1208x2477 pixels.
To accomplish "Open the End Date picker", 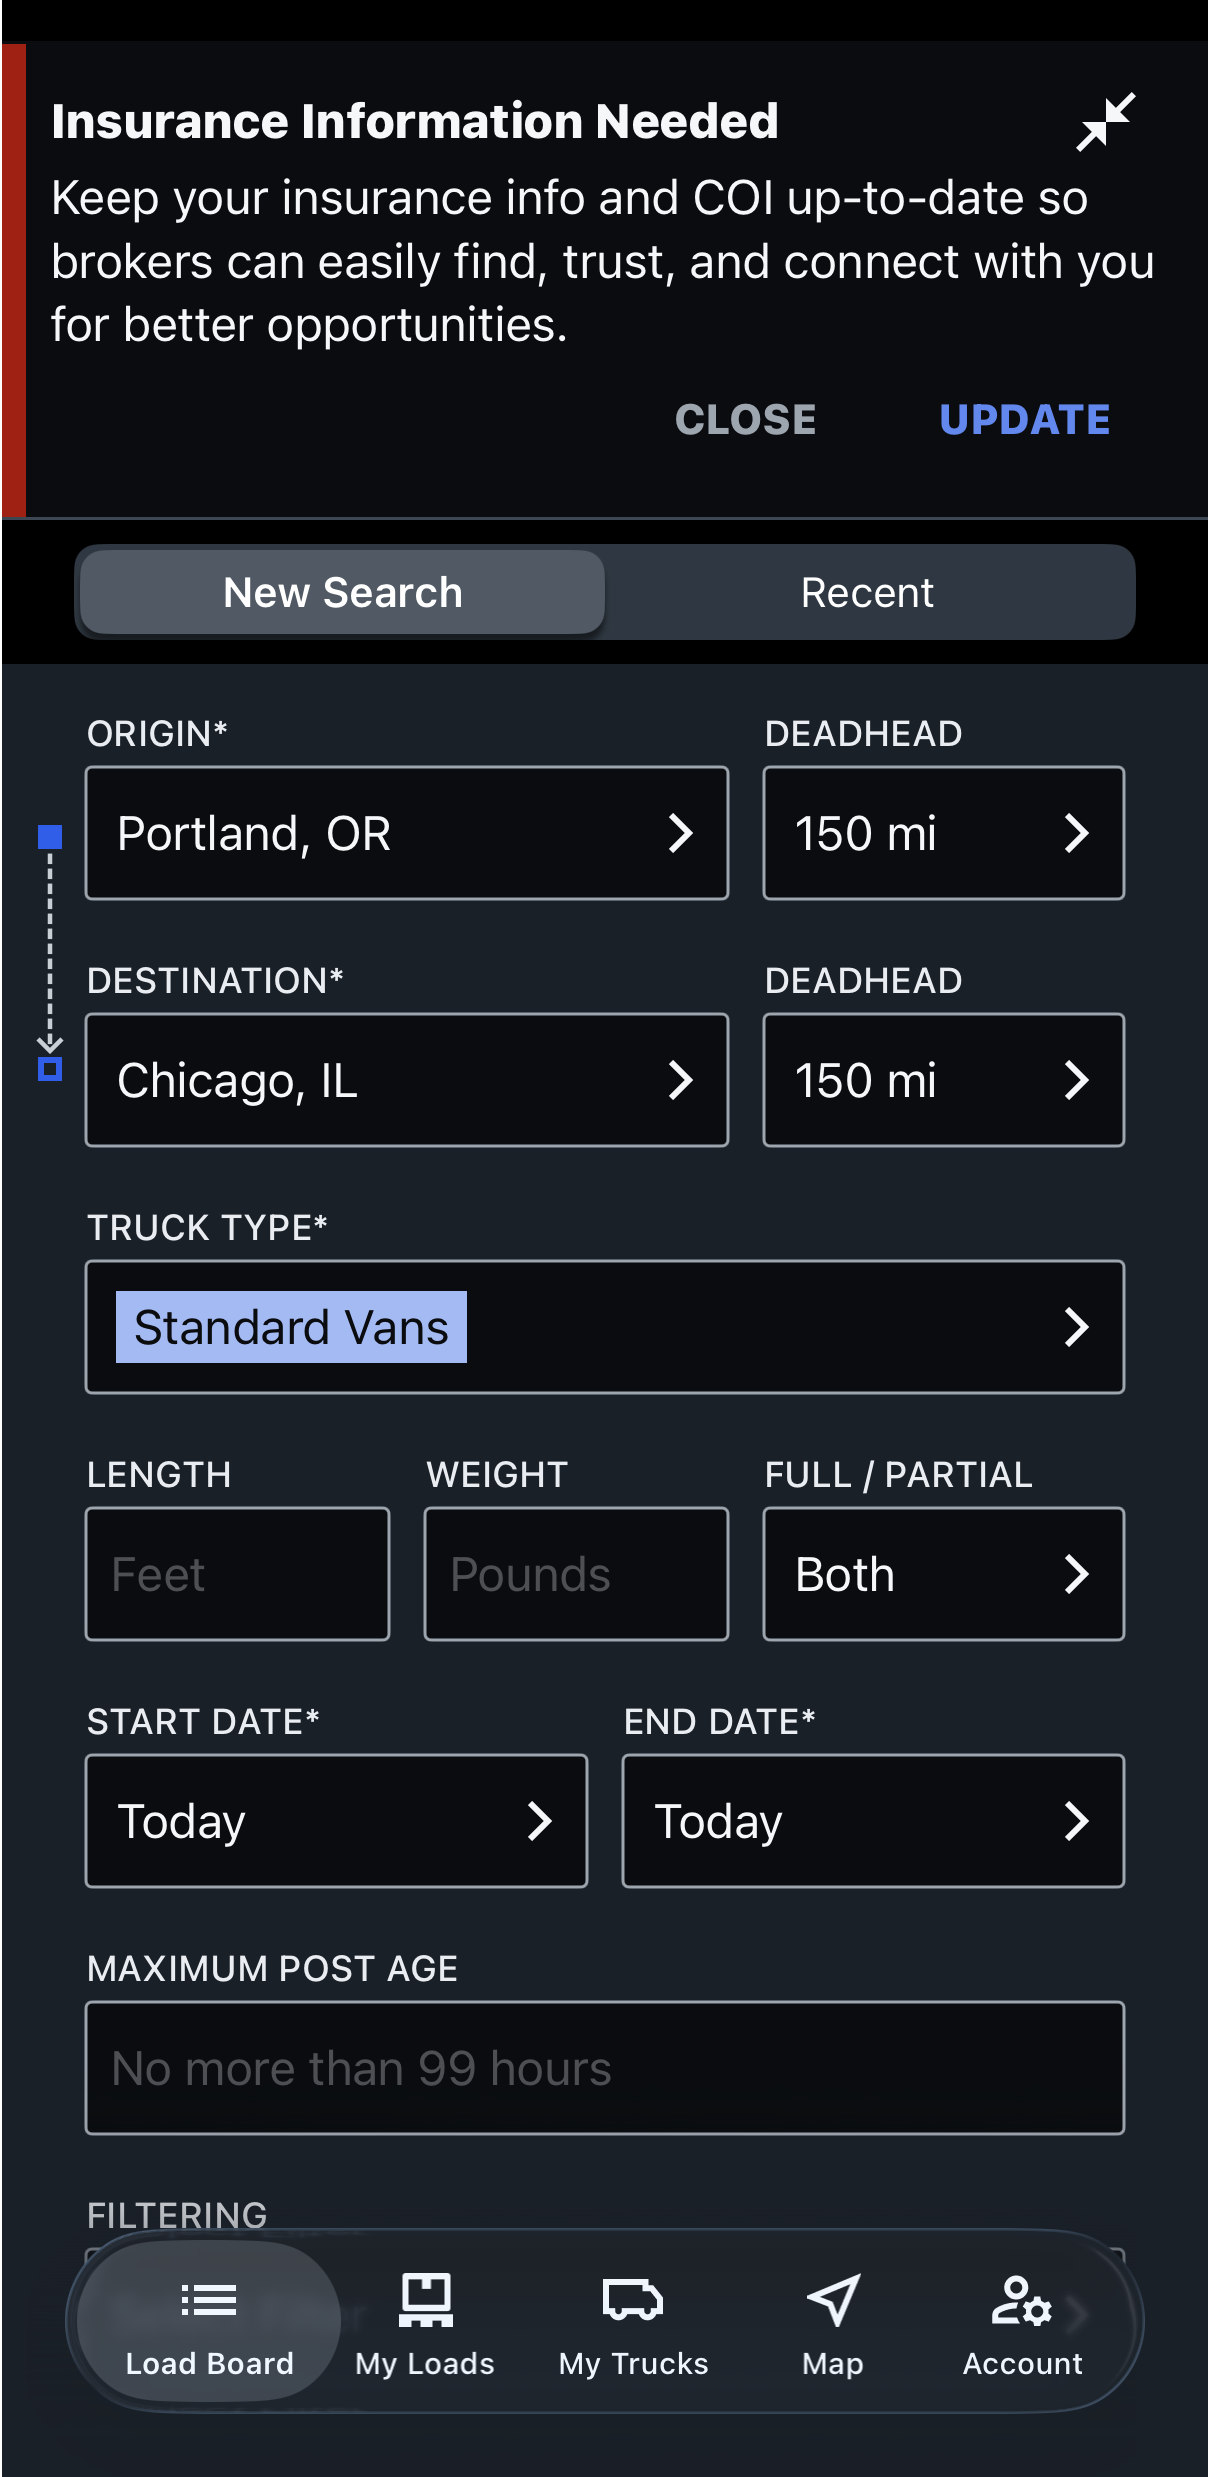I will tap(872, 1821).
